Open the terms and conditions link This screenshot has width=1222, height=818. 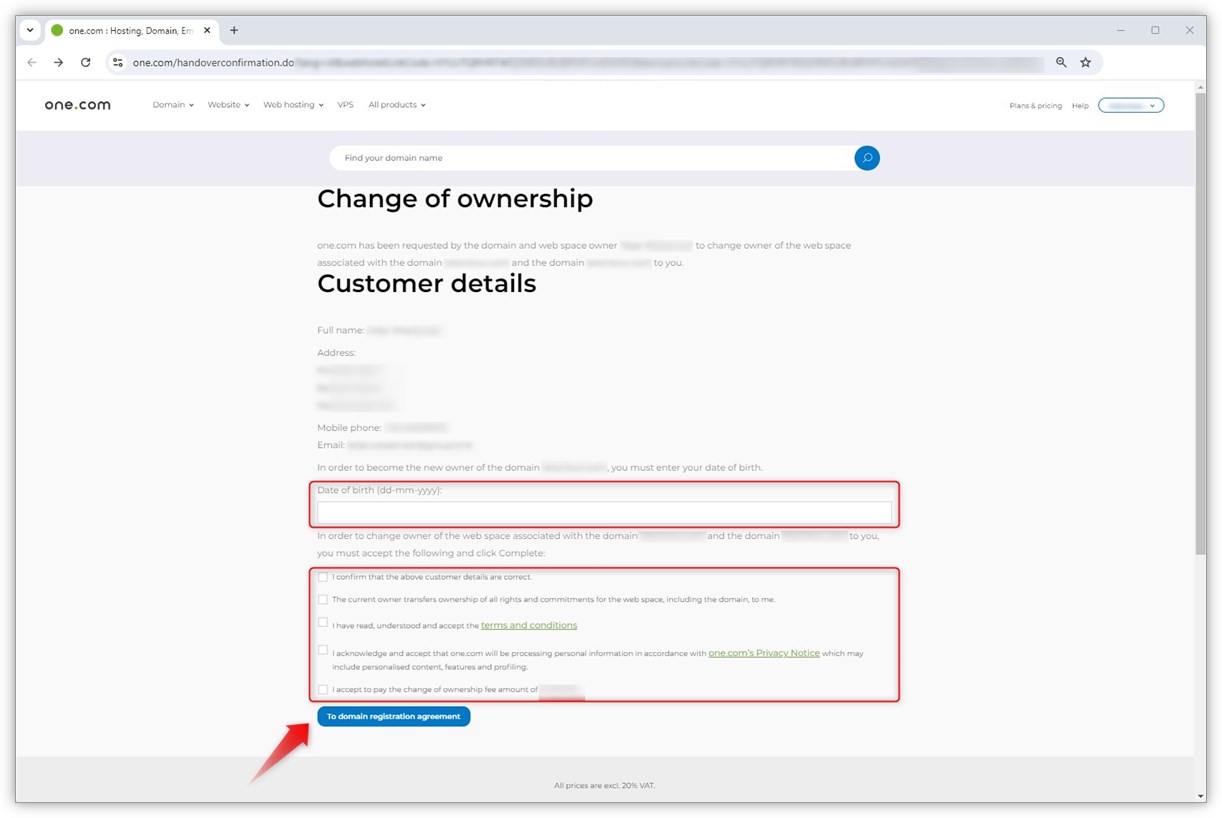tap(529, 625)
